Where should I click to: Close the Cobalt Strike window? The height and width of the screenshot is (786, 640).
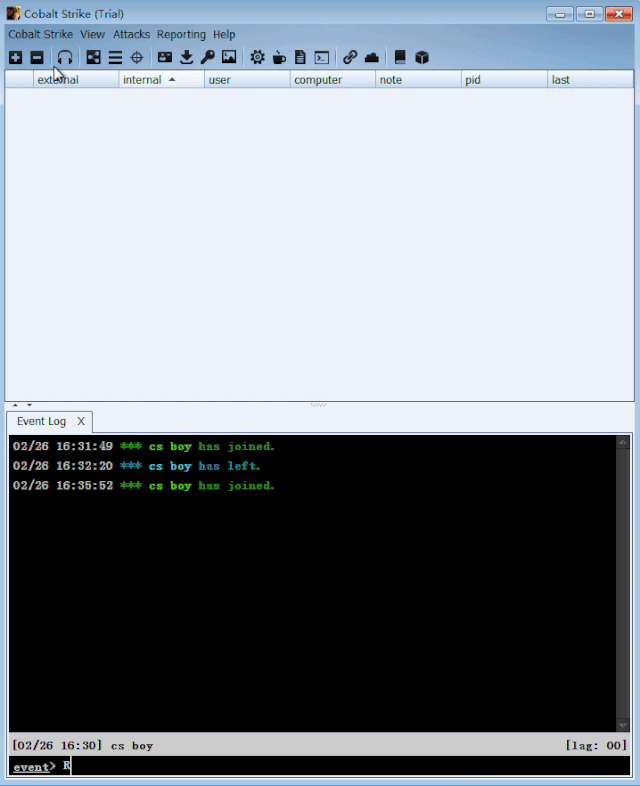619,14
